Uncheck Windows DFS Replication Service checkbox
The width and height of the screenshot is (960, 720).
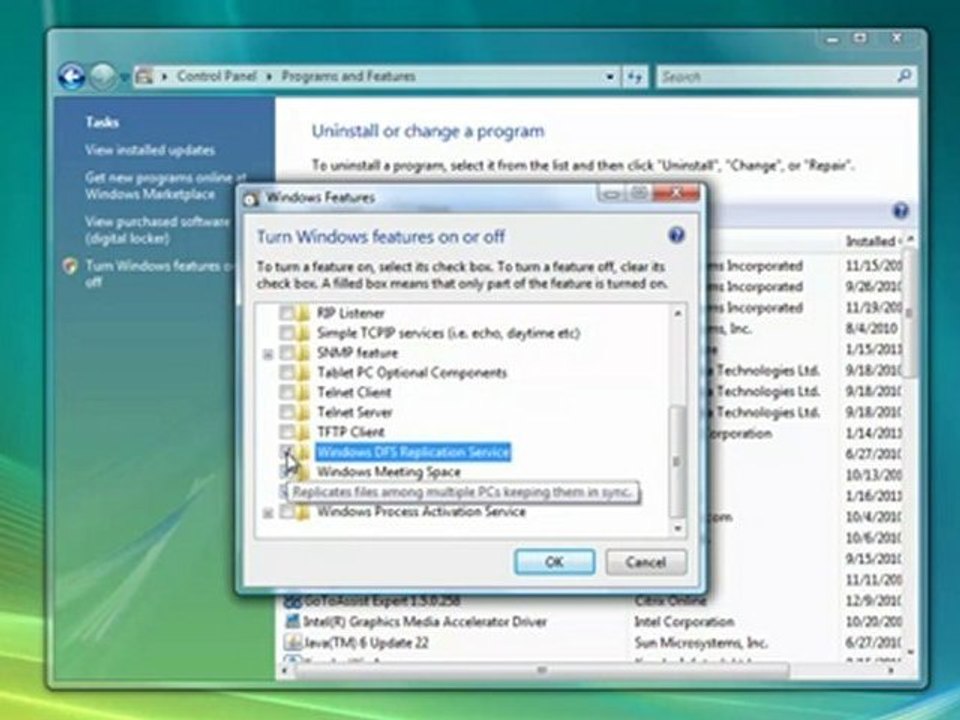click(x=286, y=452)
